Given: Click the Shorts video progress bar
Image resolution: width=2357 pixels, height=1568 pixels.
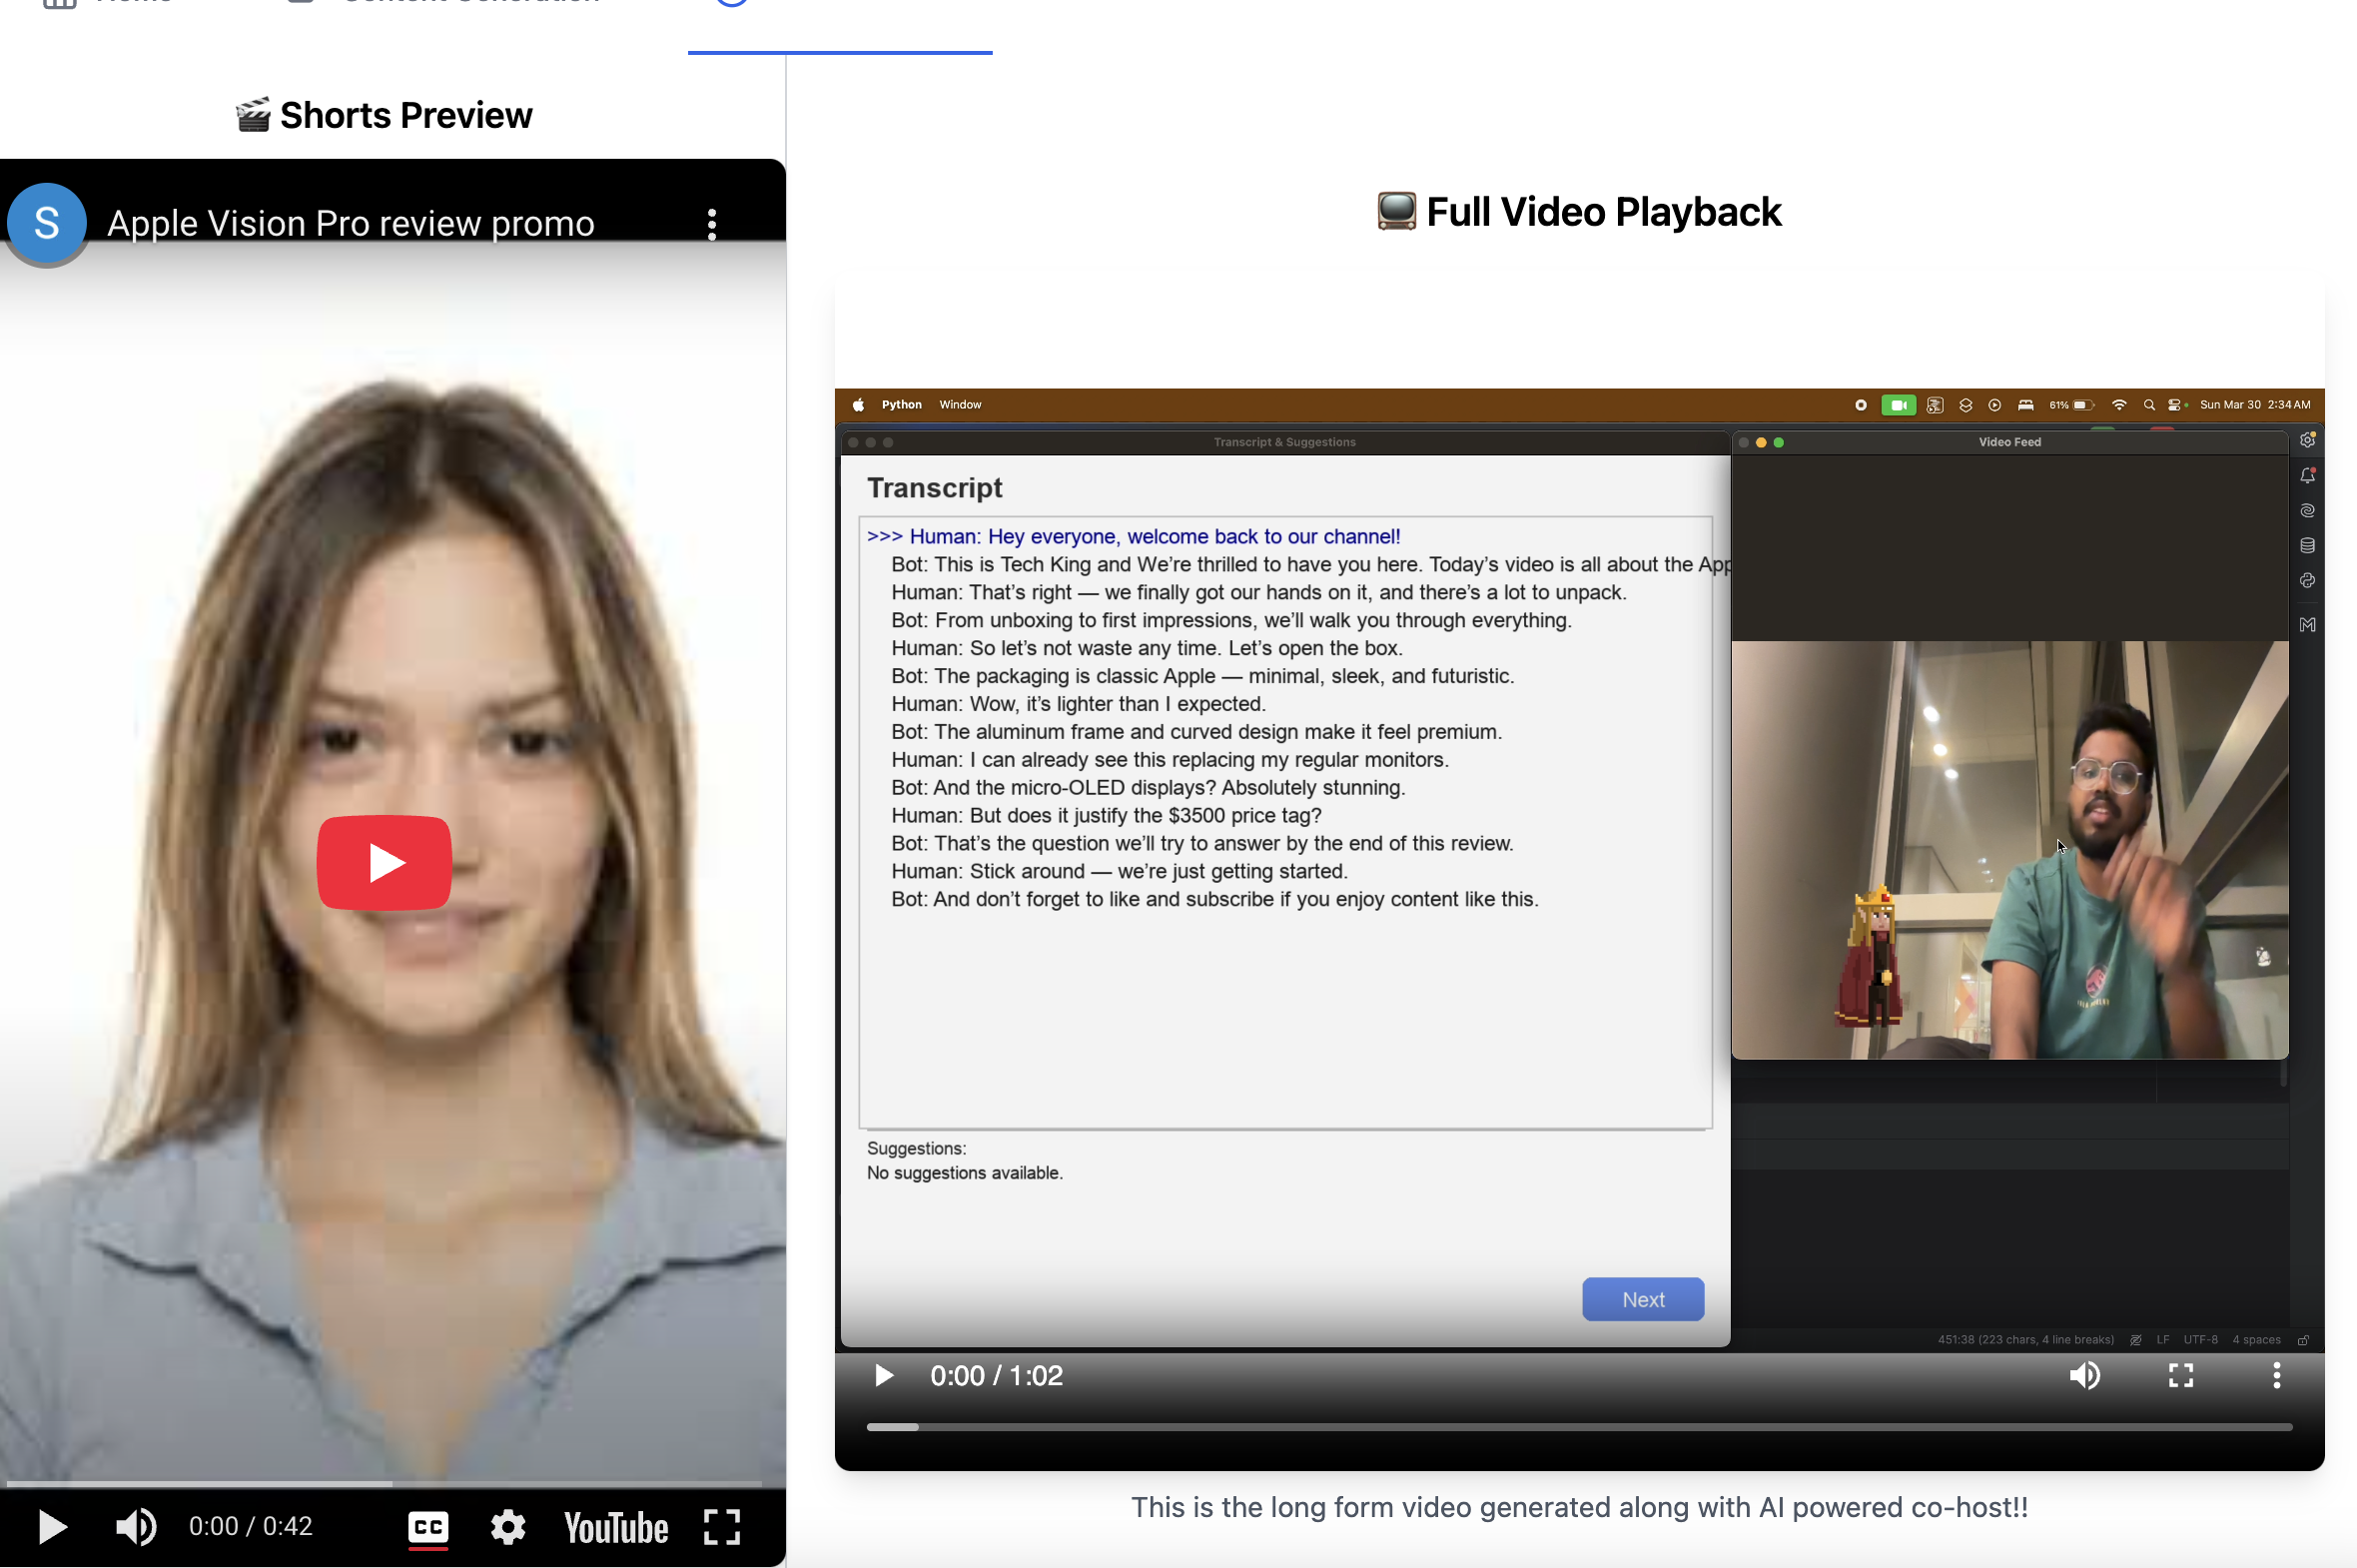Looking at the screenshot, I should [x=384, y=1483].
